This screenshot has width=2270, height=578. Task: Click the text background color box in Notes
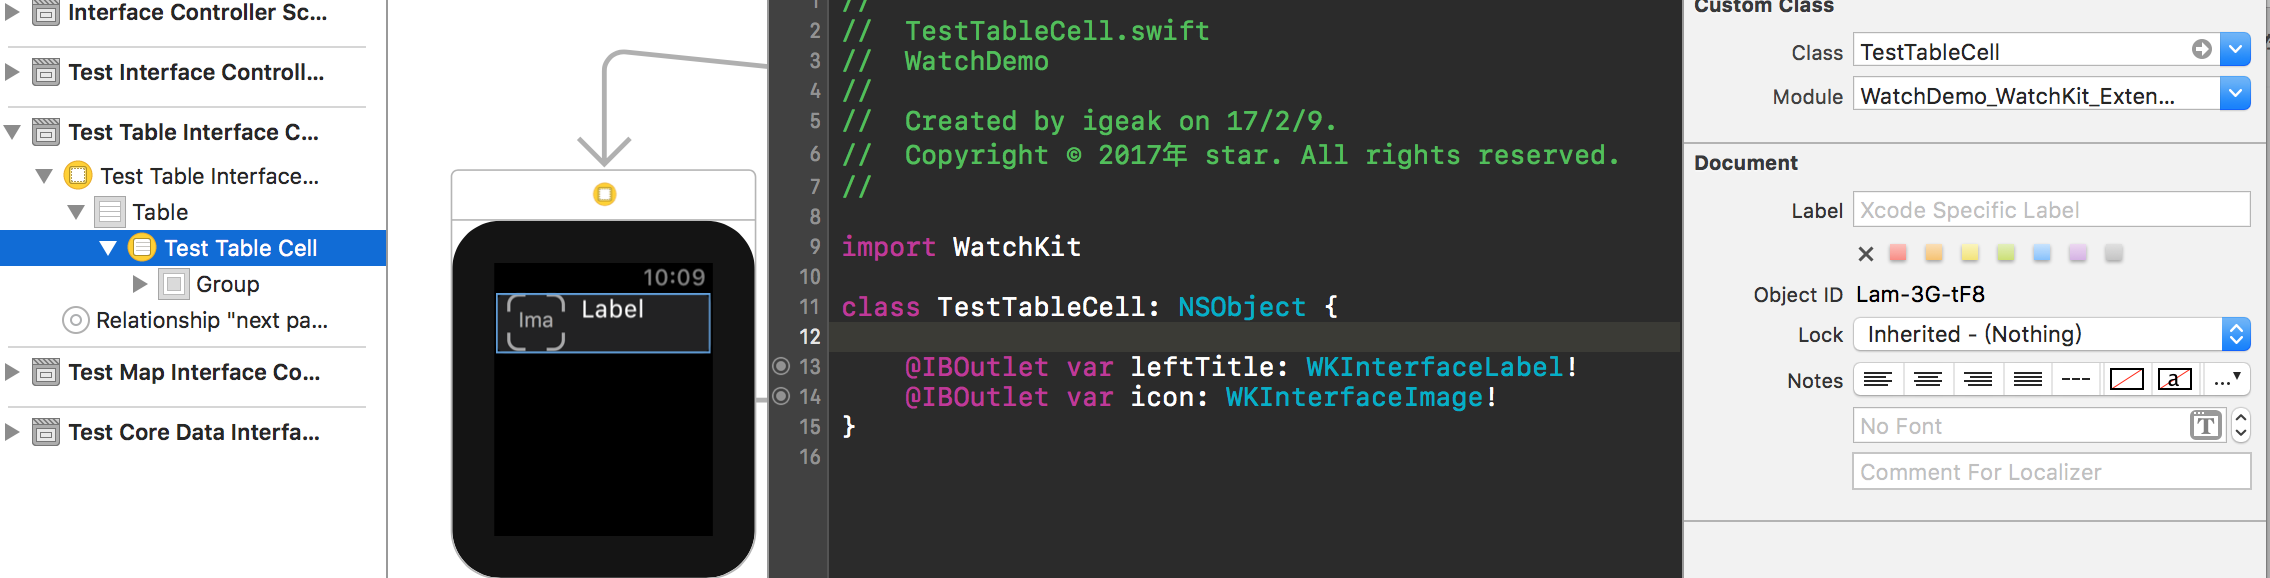2174,379
